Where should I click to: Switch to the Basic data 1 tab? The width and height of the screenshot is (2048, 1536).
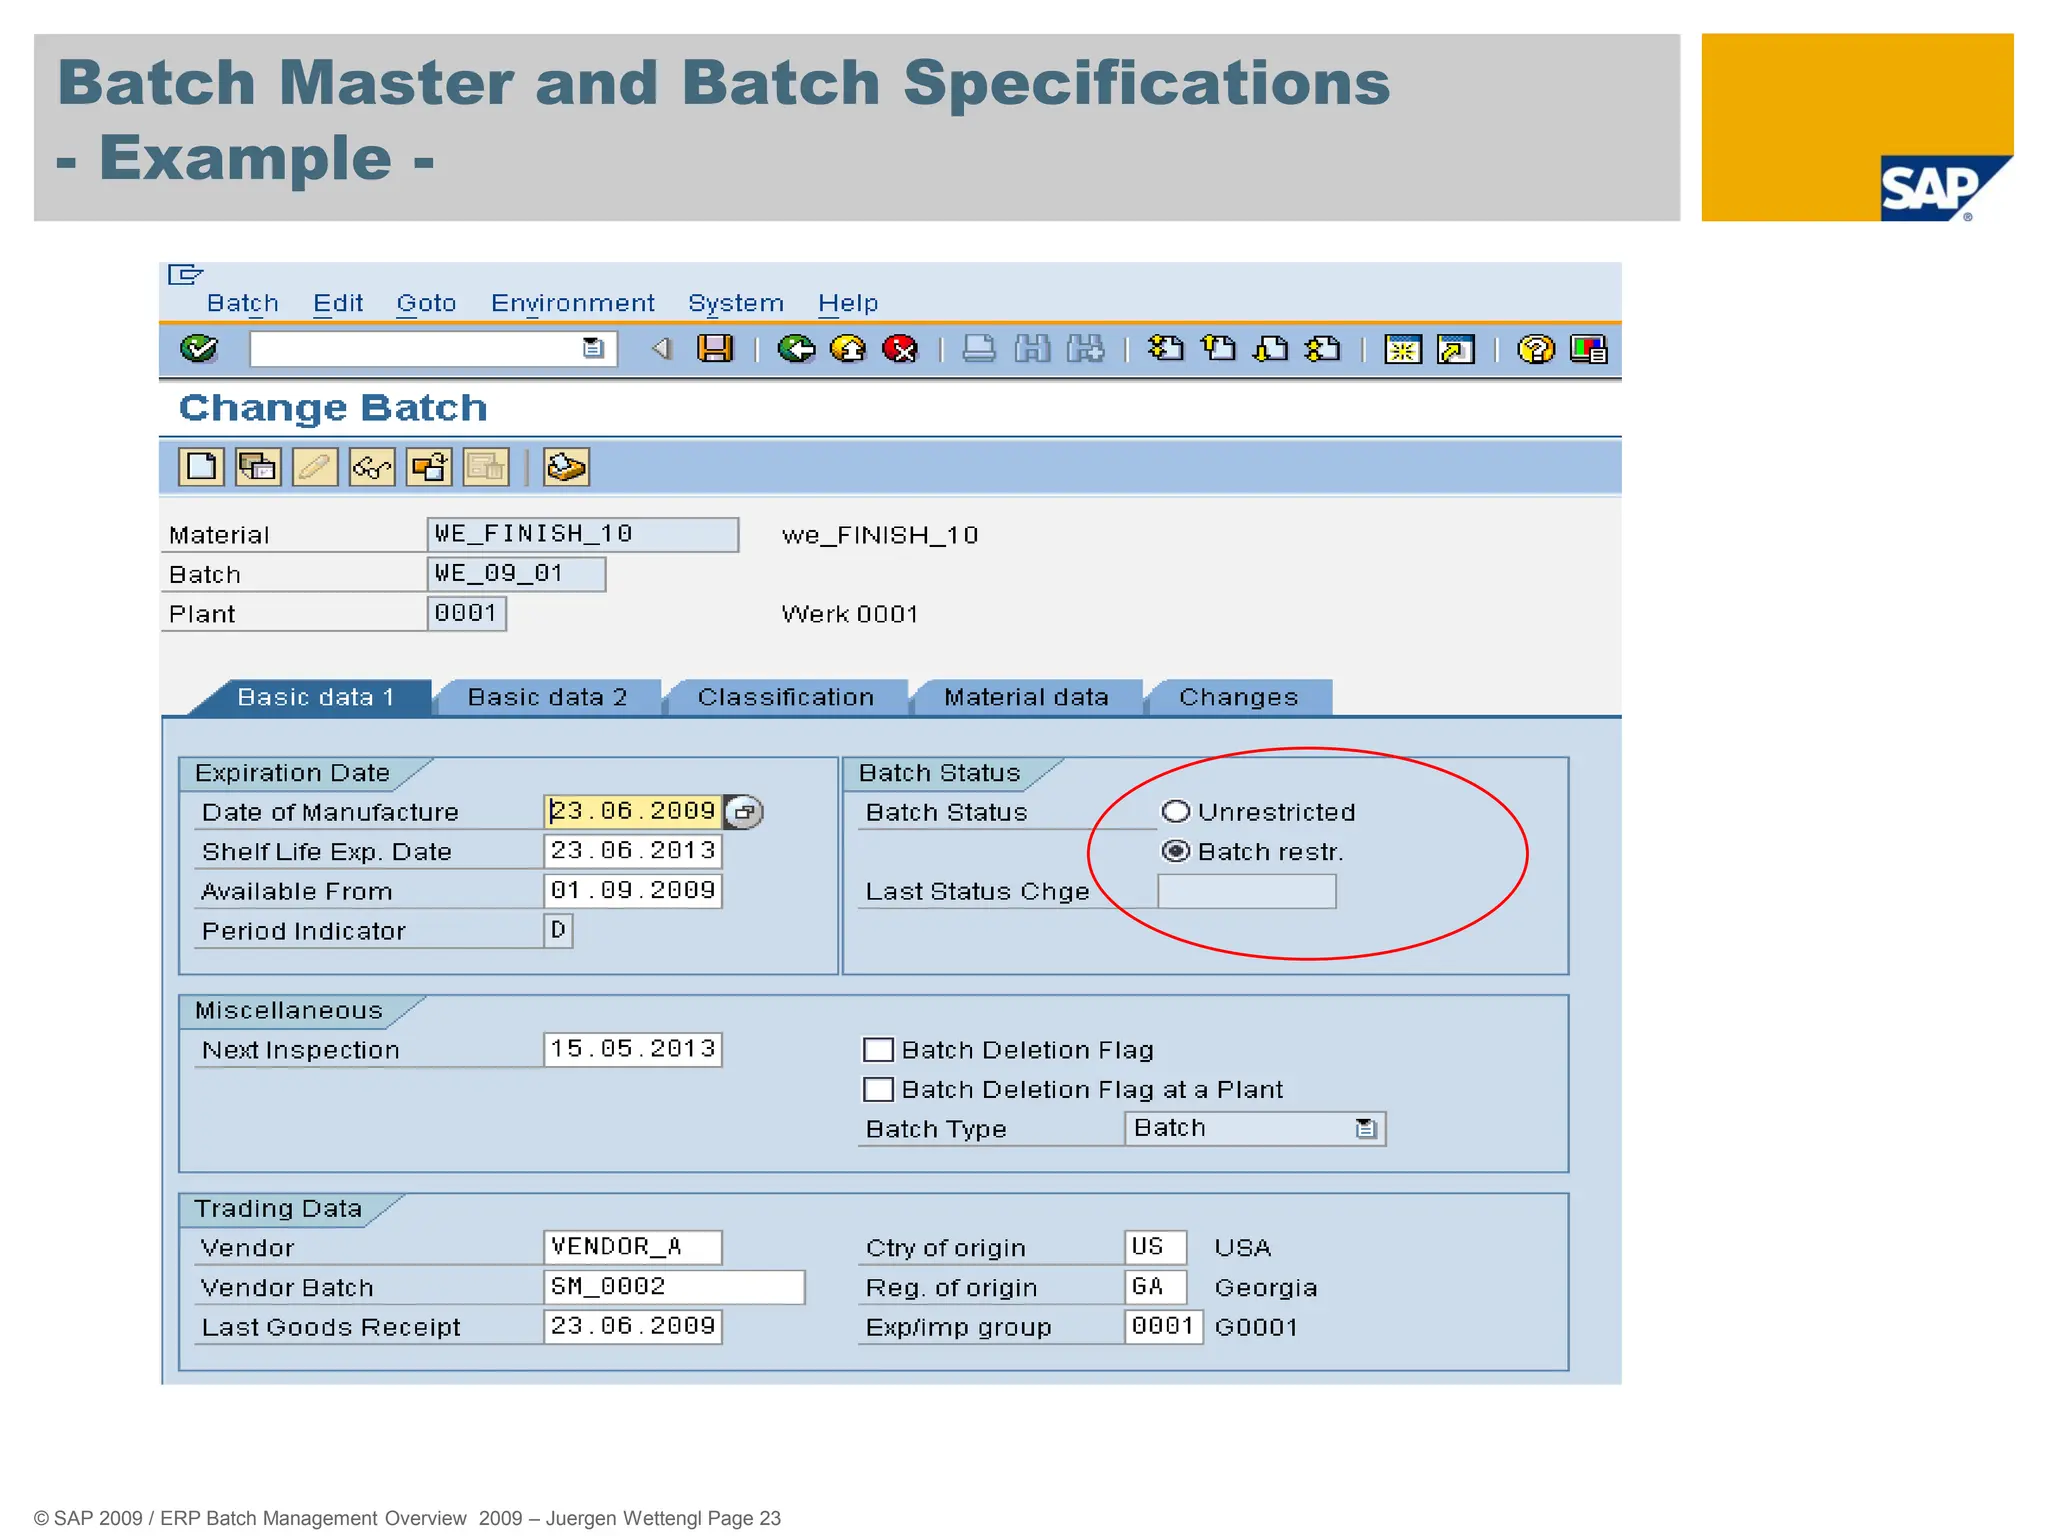tap(315, 697)
